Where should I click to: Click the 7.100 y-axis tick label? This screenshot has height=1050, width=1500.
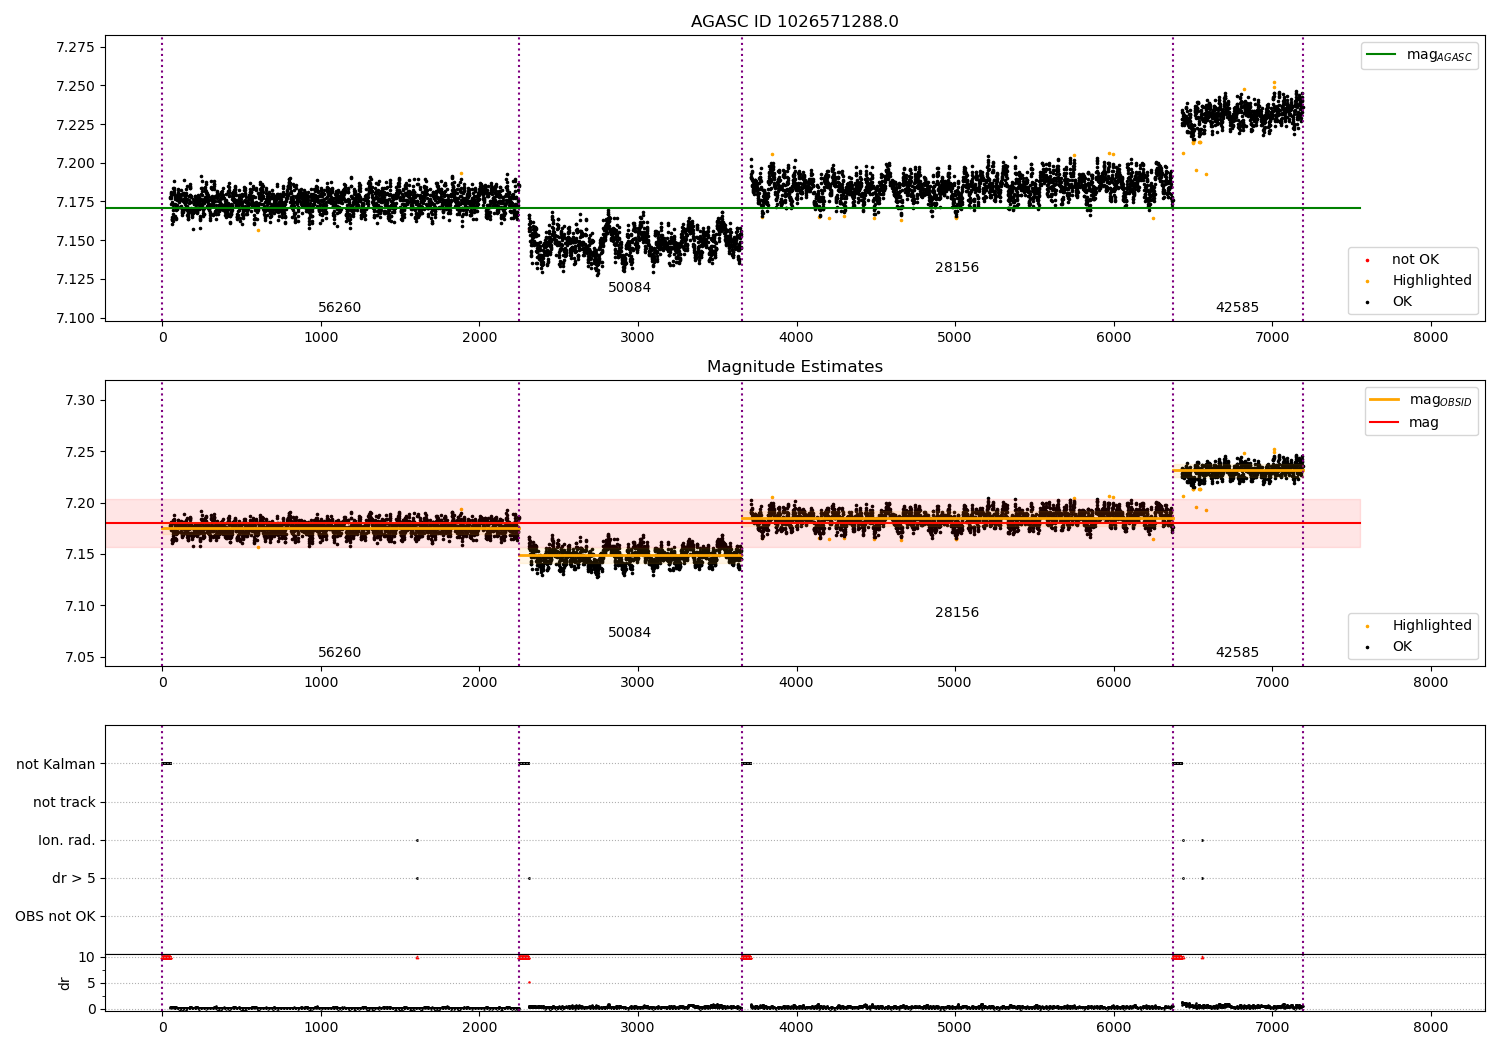coord(75,318)
